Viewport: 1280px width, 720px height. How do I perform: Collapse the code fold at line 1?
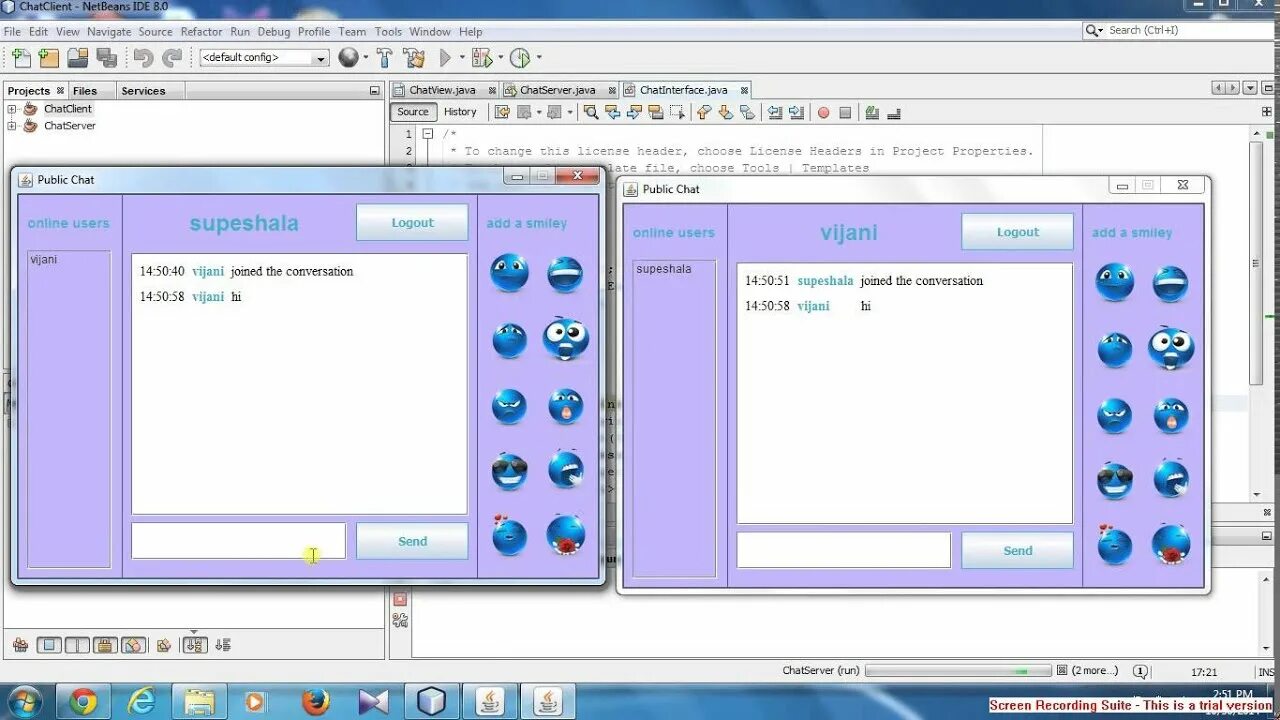coord(427,134)
